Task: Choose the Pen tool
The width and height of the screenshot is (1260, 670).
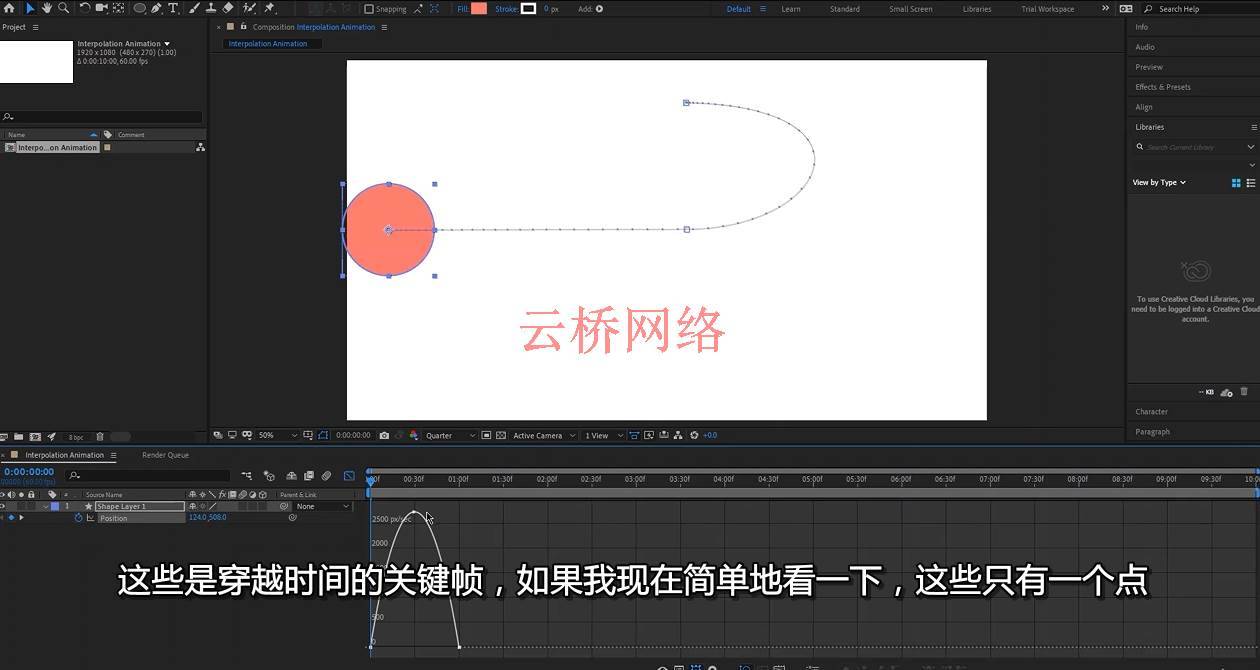Action: pos(156,8)
